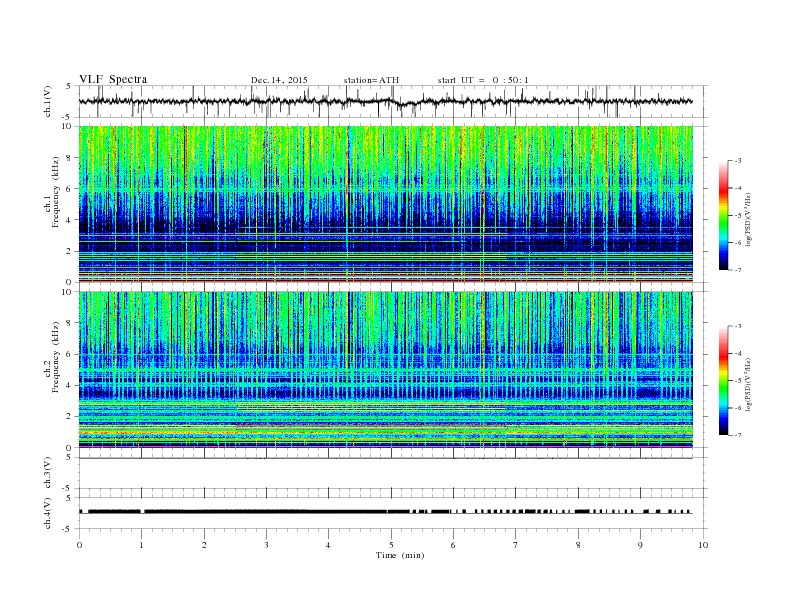Click the "-7" label on ch.2 color bar

pyautogui.click(x=738, y=435)
